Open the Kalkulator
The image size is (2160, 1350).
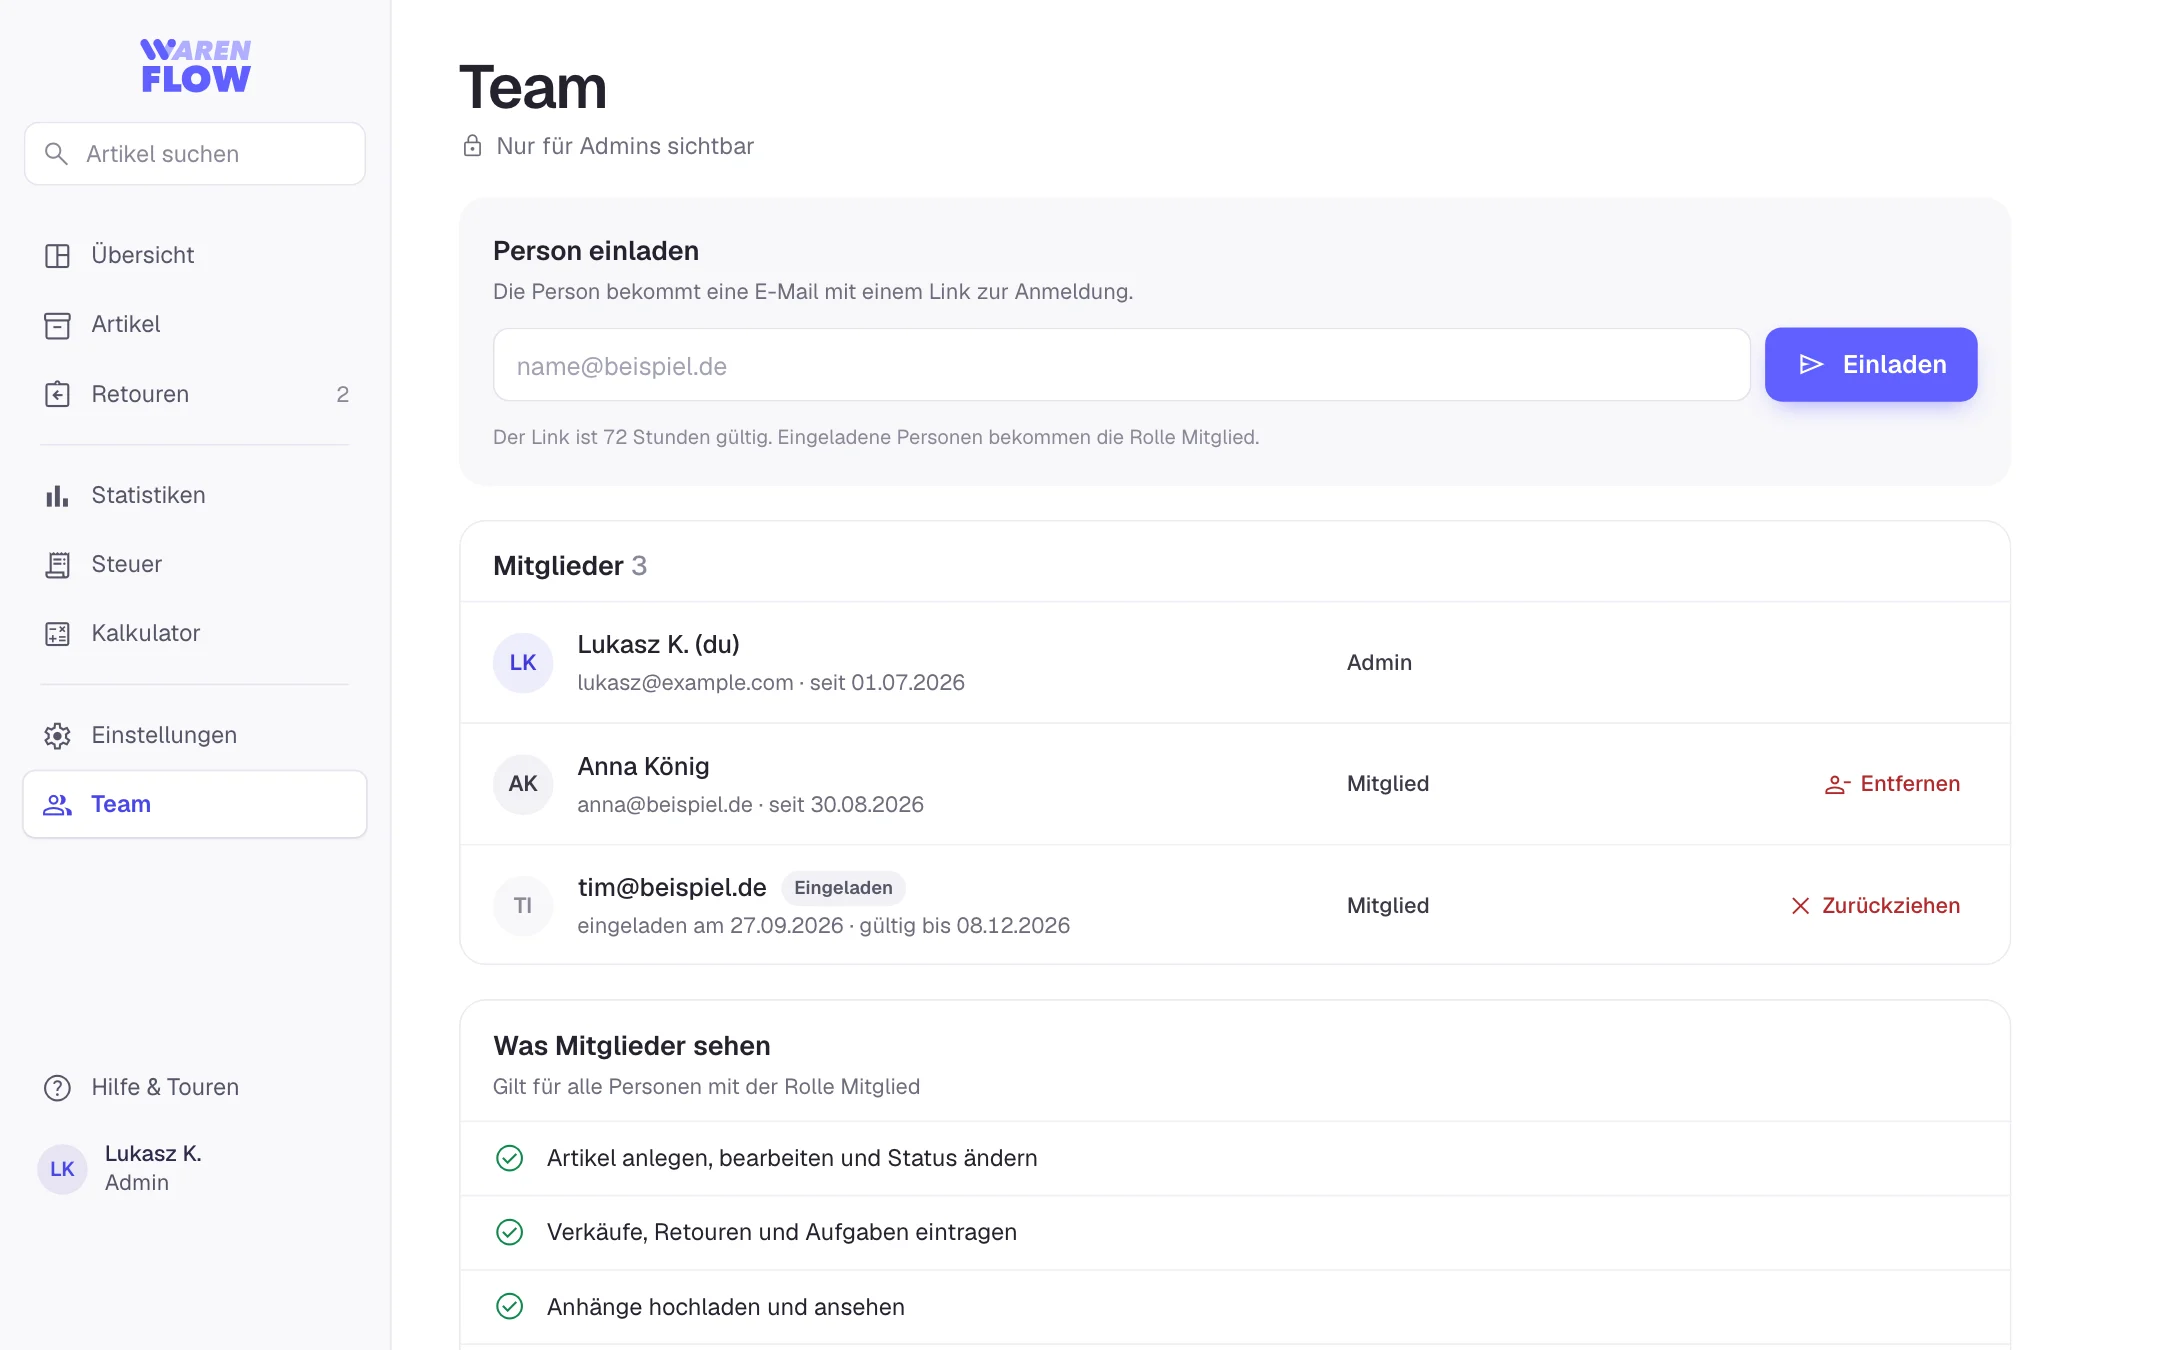point(195,633)
